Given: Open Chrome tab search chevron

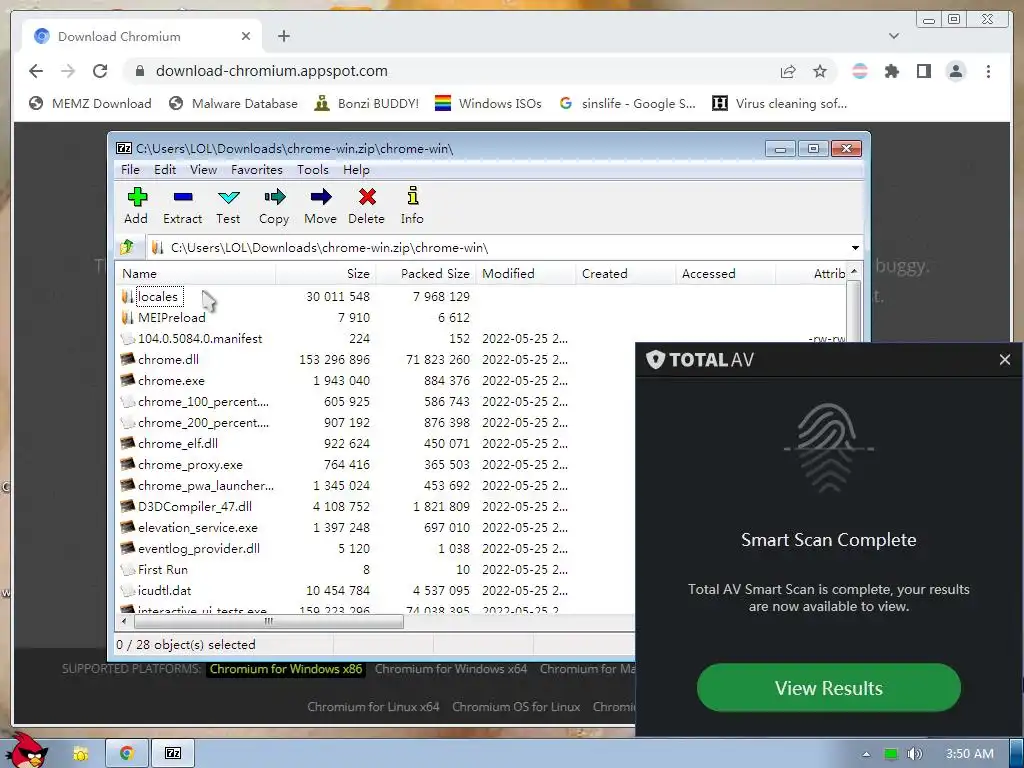Looking at the screenshot, I should pos(894,36).
